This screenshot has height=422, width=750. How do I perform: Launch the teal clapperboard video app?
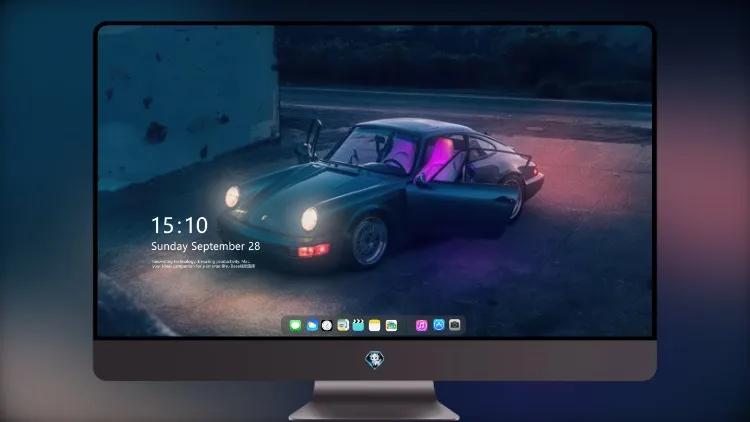coord(358,325)
